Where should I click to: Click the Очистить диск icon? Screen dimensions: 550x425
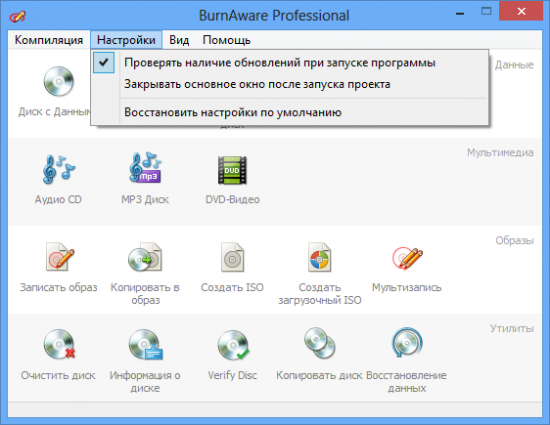pyautogui.click(x=59, y=344)
